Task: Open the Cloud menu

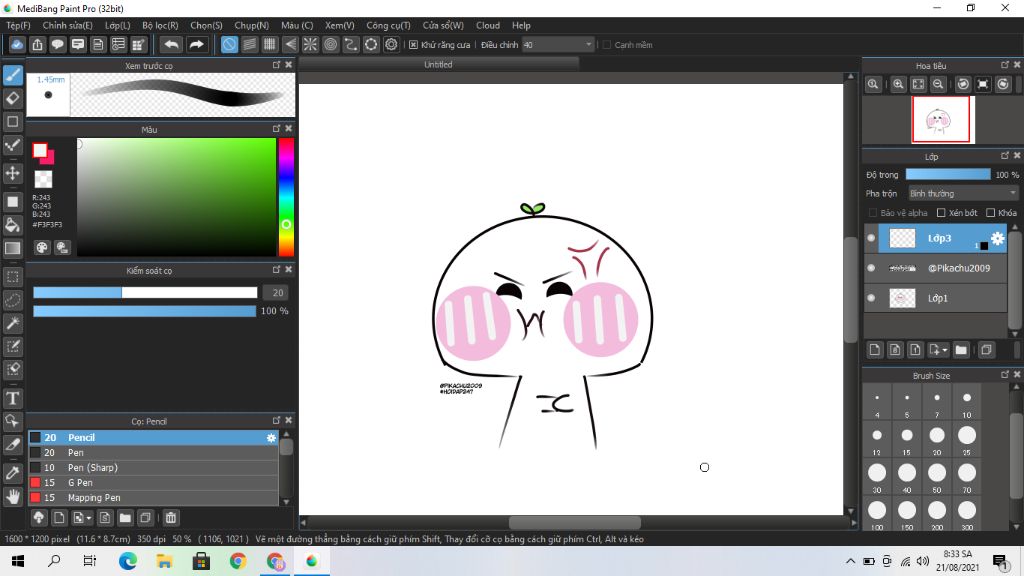Action: click(x=488, y=25)
